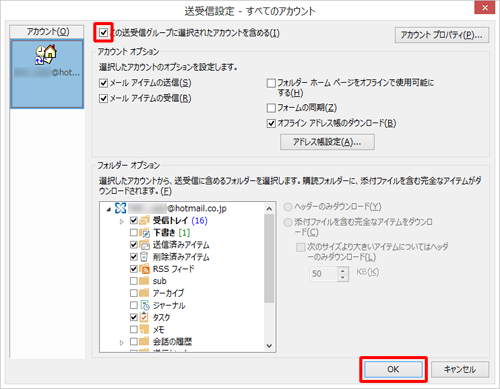Uncheck the RSS フィード folder checkbox
Viewport: 500px width, 389px height.
pyautogui.click(x=134, y=269)
